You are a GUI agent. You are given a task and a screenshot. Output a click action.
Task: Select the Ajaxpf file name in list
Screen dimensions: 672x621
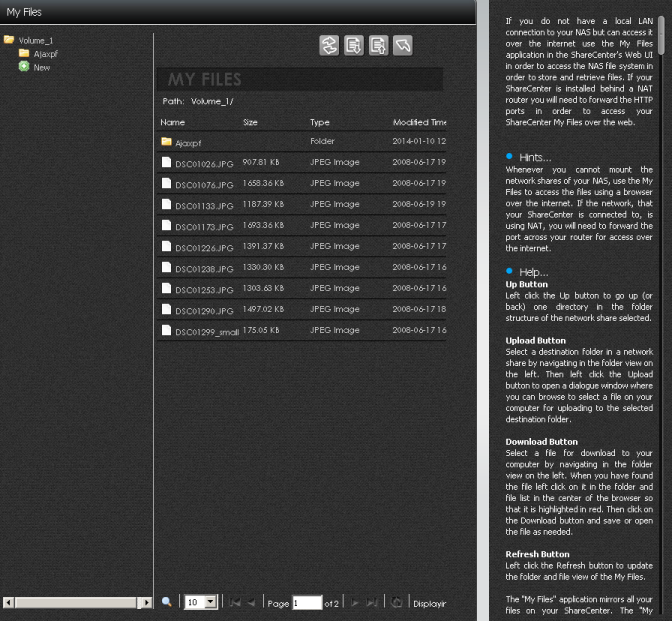point(188,143)
